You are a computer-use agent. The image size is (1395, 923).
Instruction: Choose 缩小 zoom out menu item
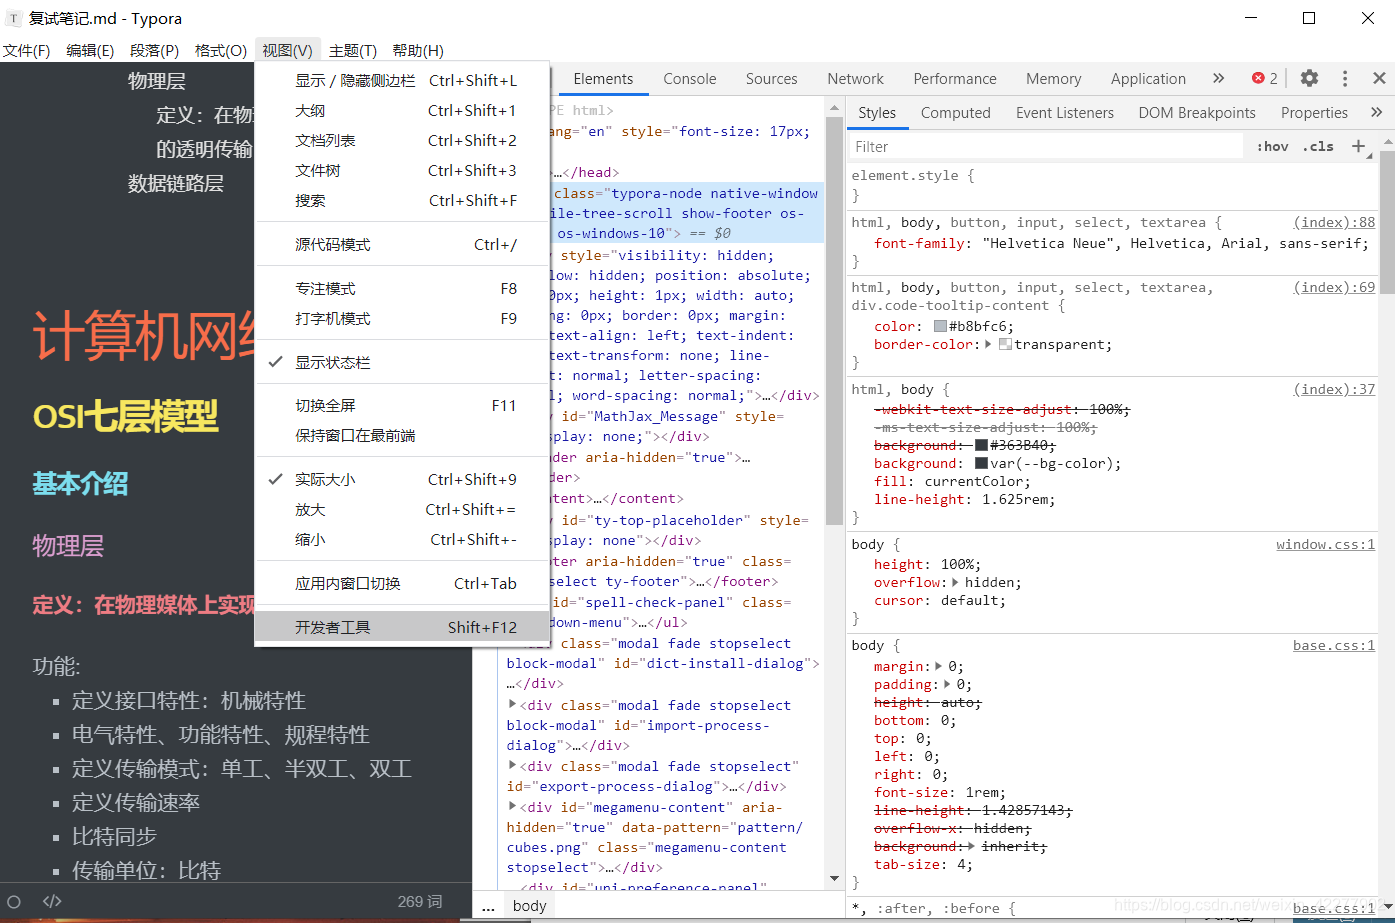click(402, 539)
